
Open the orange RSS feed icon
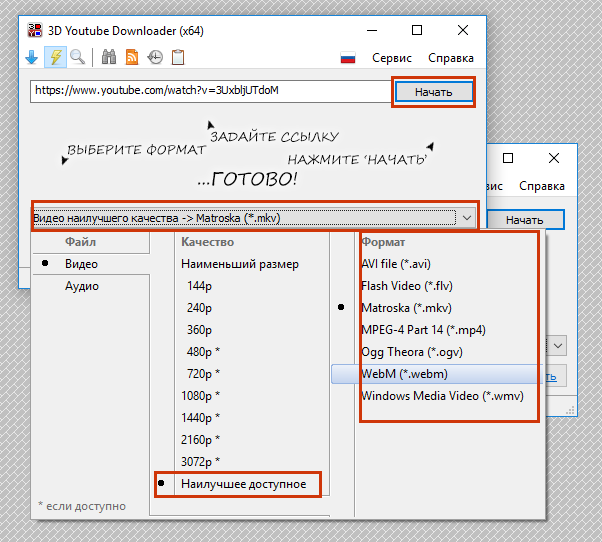coord(132,57)
